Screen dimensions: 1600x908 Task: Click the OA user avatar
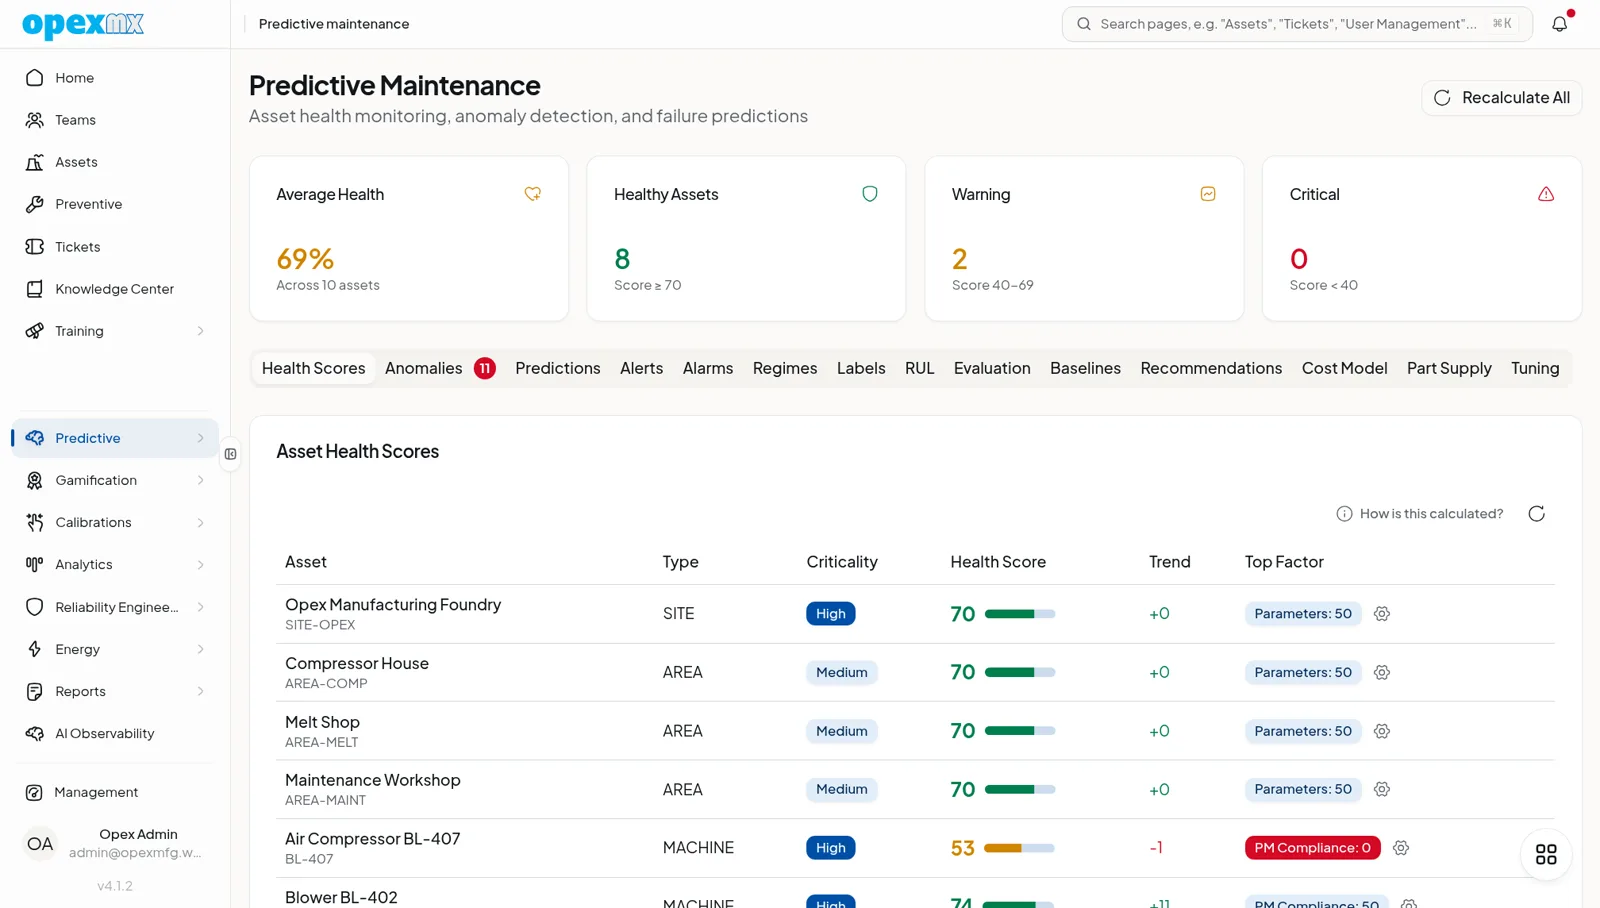coord(40,844)
